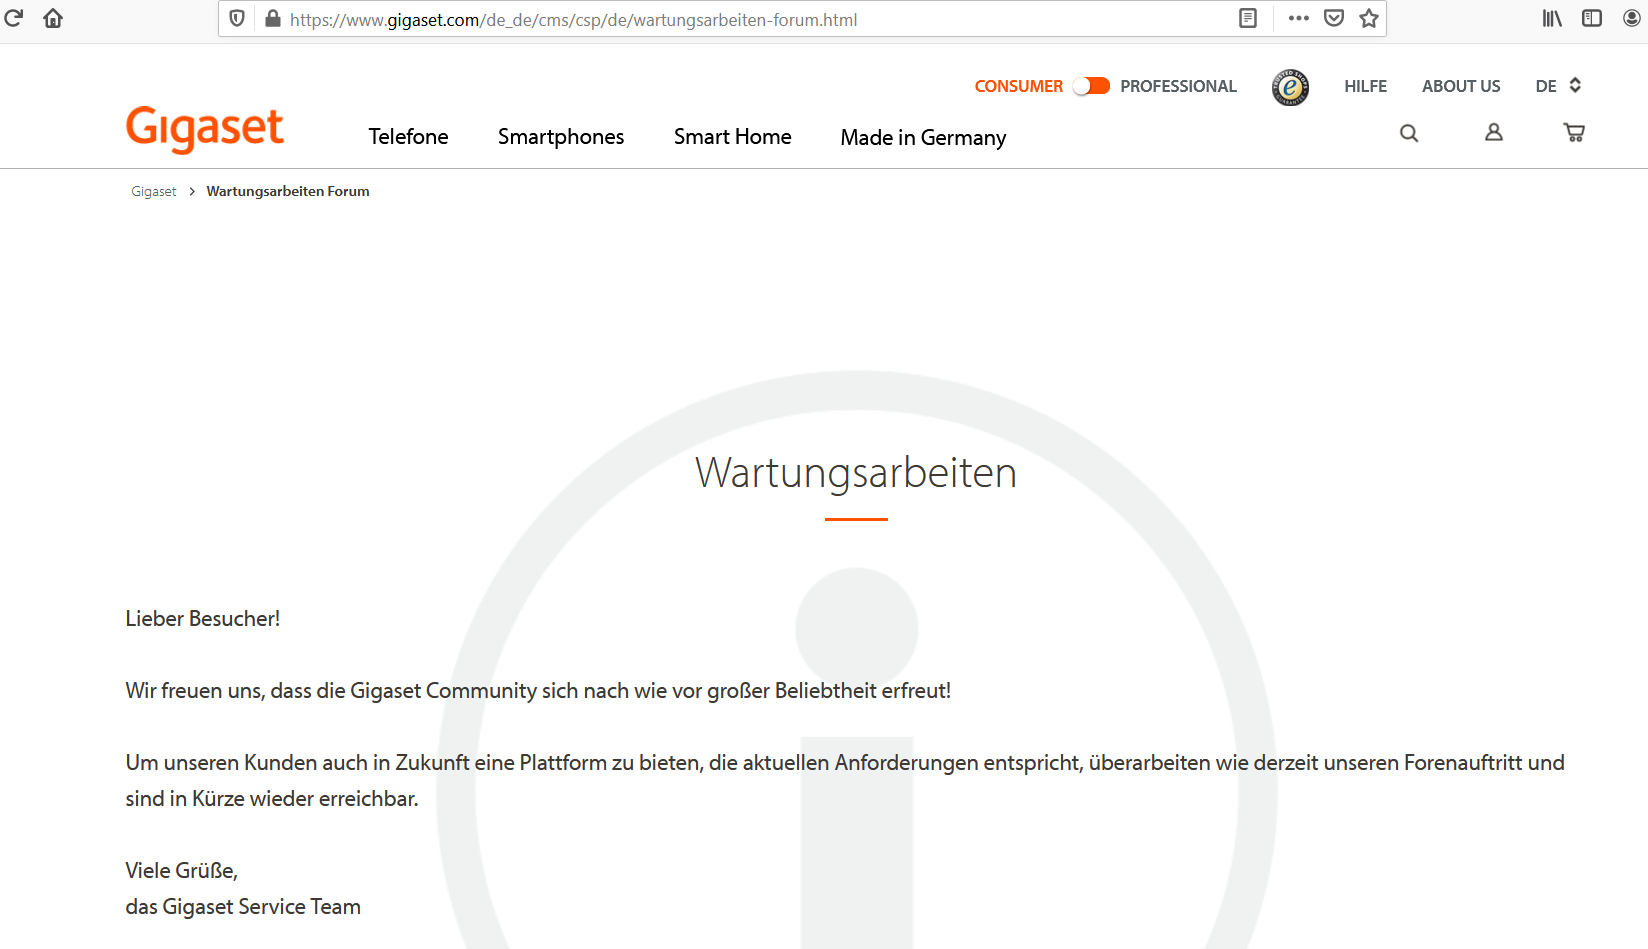Click the Wartungsarbeiten heading
This screenshot has height=949, width=1648.
click(x=856, y=473)
